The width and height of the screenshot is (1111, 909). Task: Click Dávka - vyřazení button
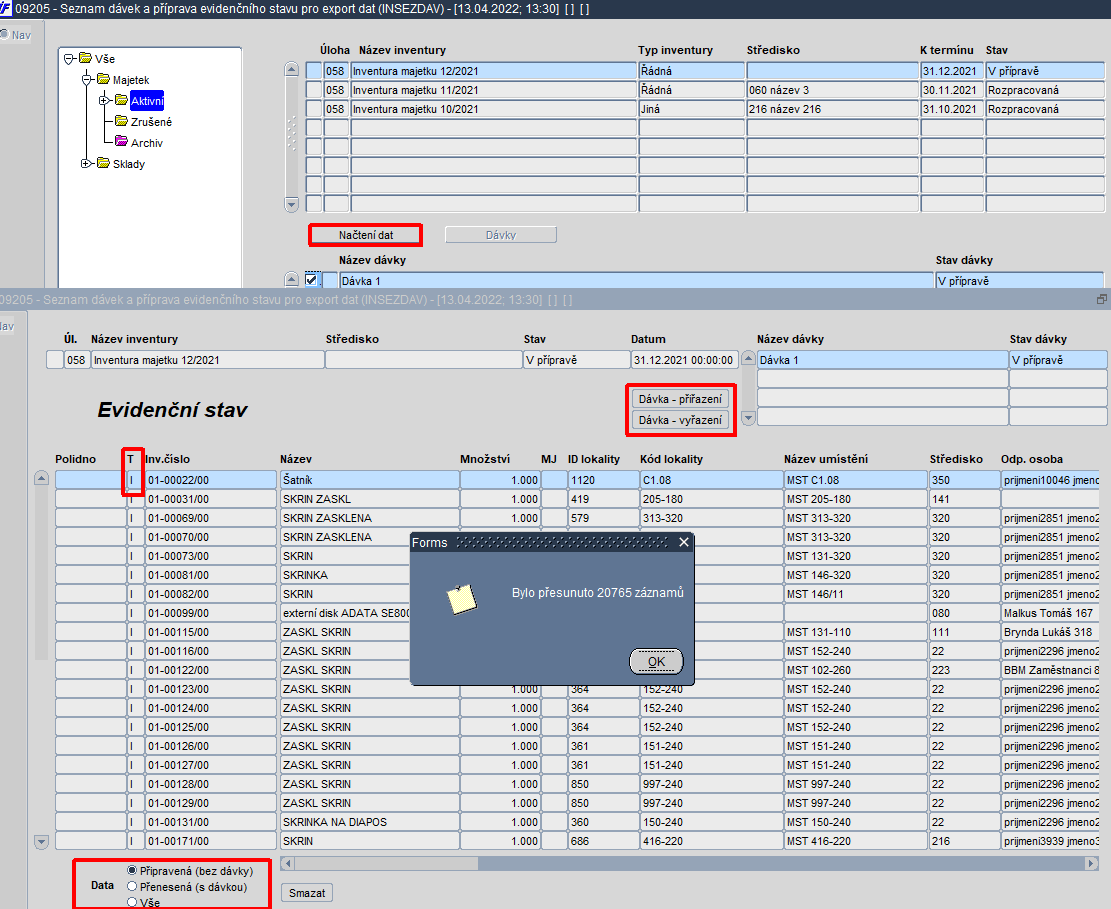coord(680,420)
